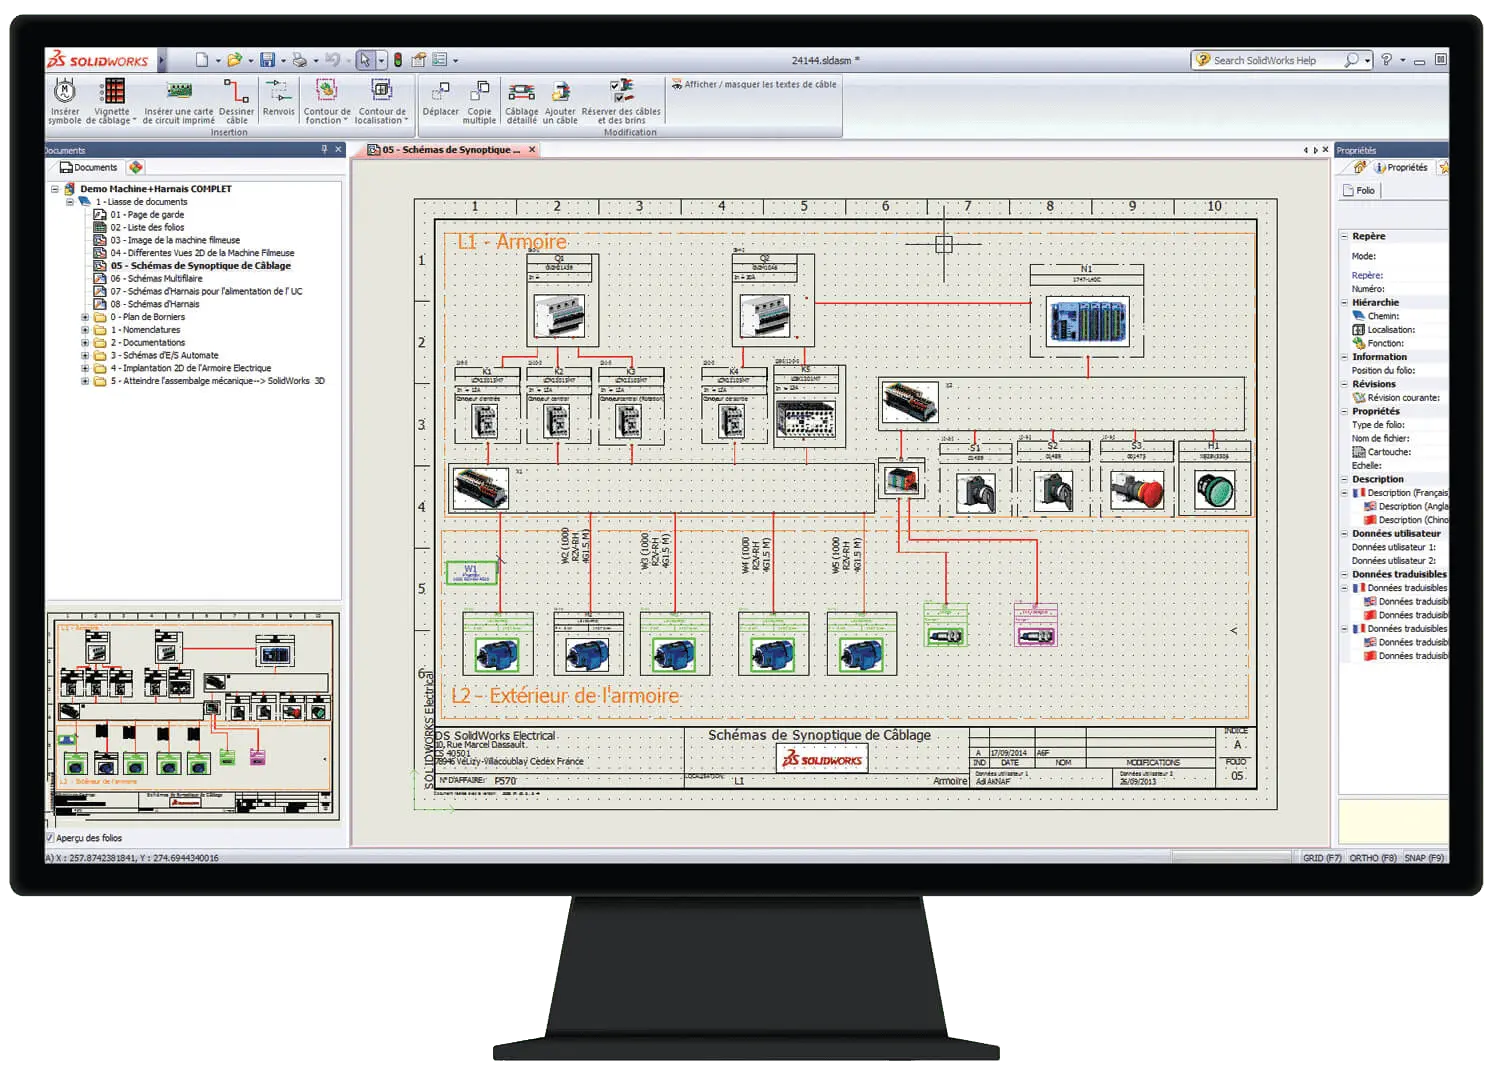Click the Renvois tool

point(279,98)
